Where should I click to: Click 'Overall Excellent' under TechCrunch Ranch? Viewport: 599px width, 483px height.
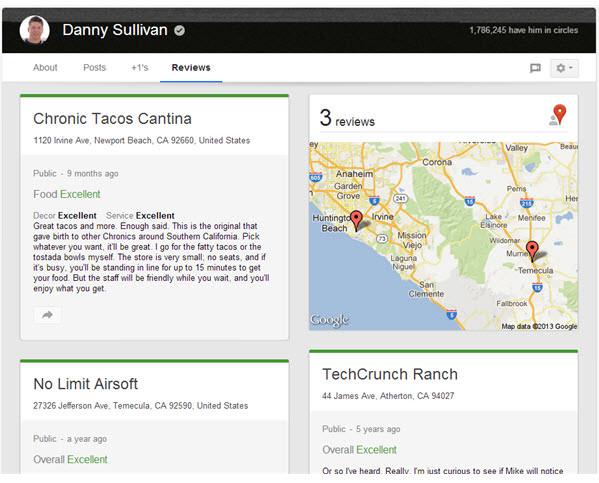pyautogui.click(x=359, y=450)
